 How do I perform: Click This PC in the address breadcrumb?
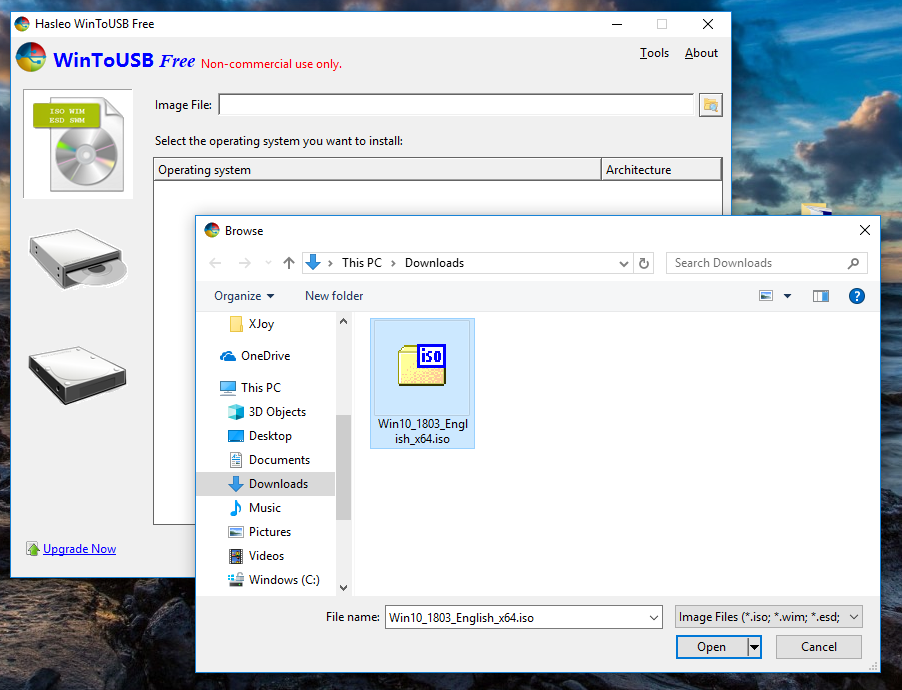point(362,263)
